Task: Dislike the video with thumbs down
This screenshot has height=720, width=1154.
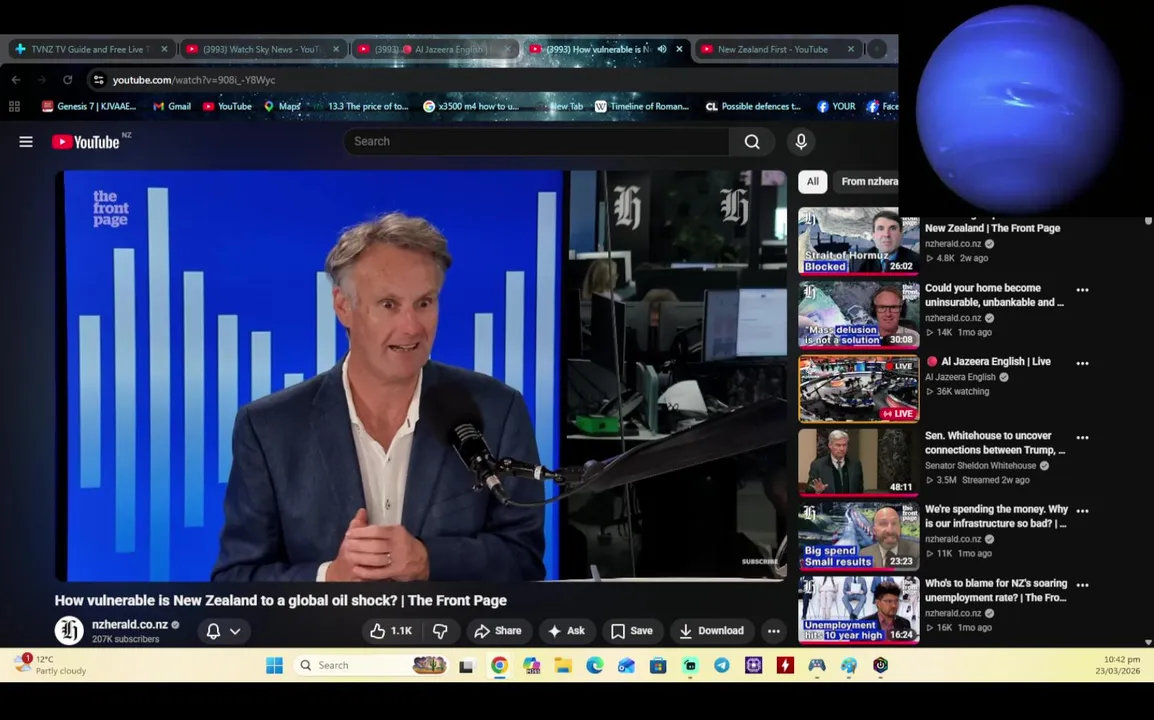Action: click(x=440, y=631)
